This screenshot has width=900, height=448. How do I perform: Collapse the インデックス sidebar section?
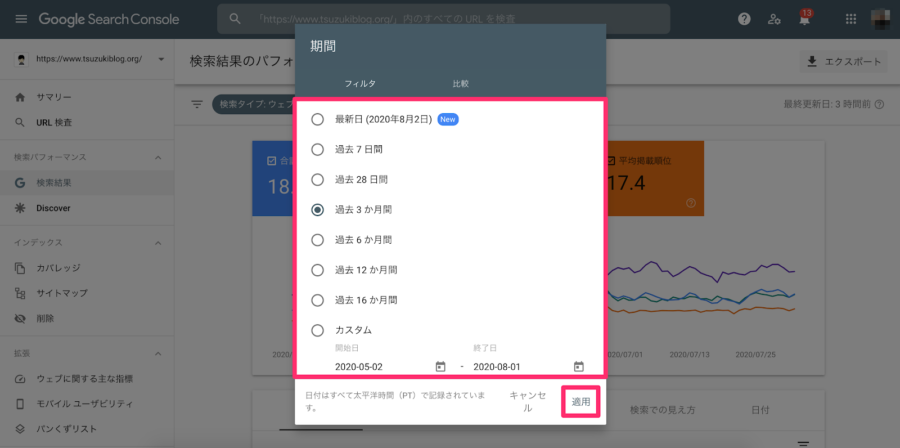[158, 243]
